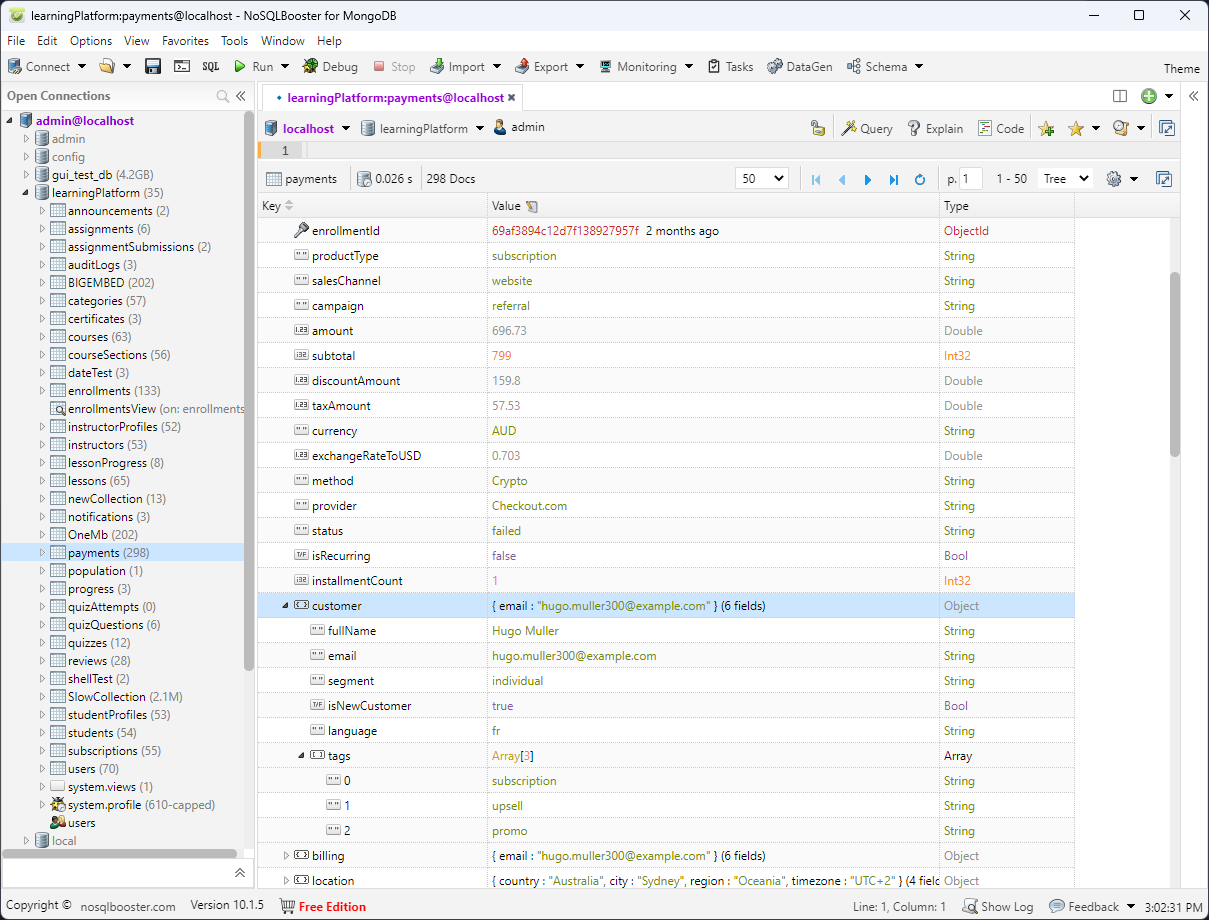Image resolution: width=1209 pixels, height=920 pixels.
Task: Click the hugo.muller300@example.com email value
Action: [574, 656]
